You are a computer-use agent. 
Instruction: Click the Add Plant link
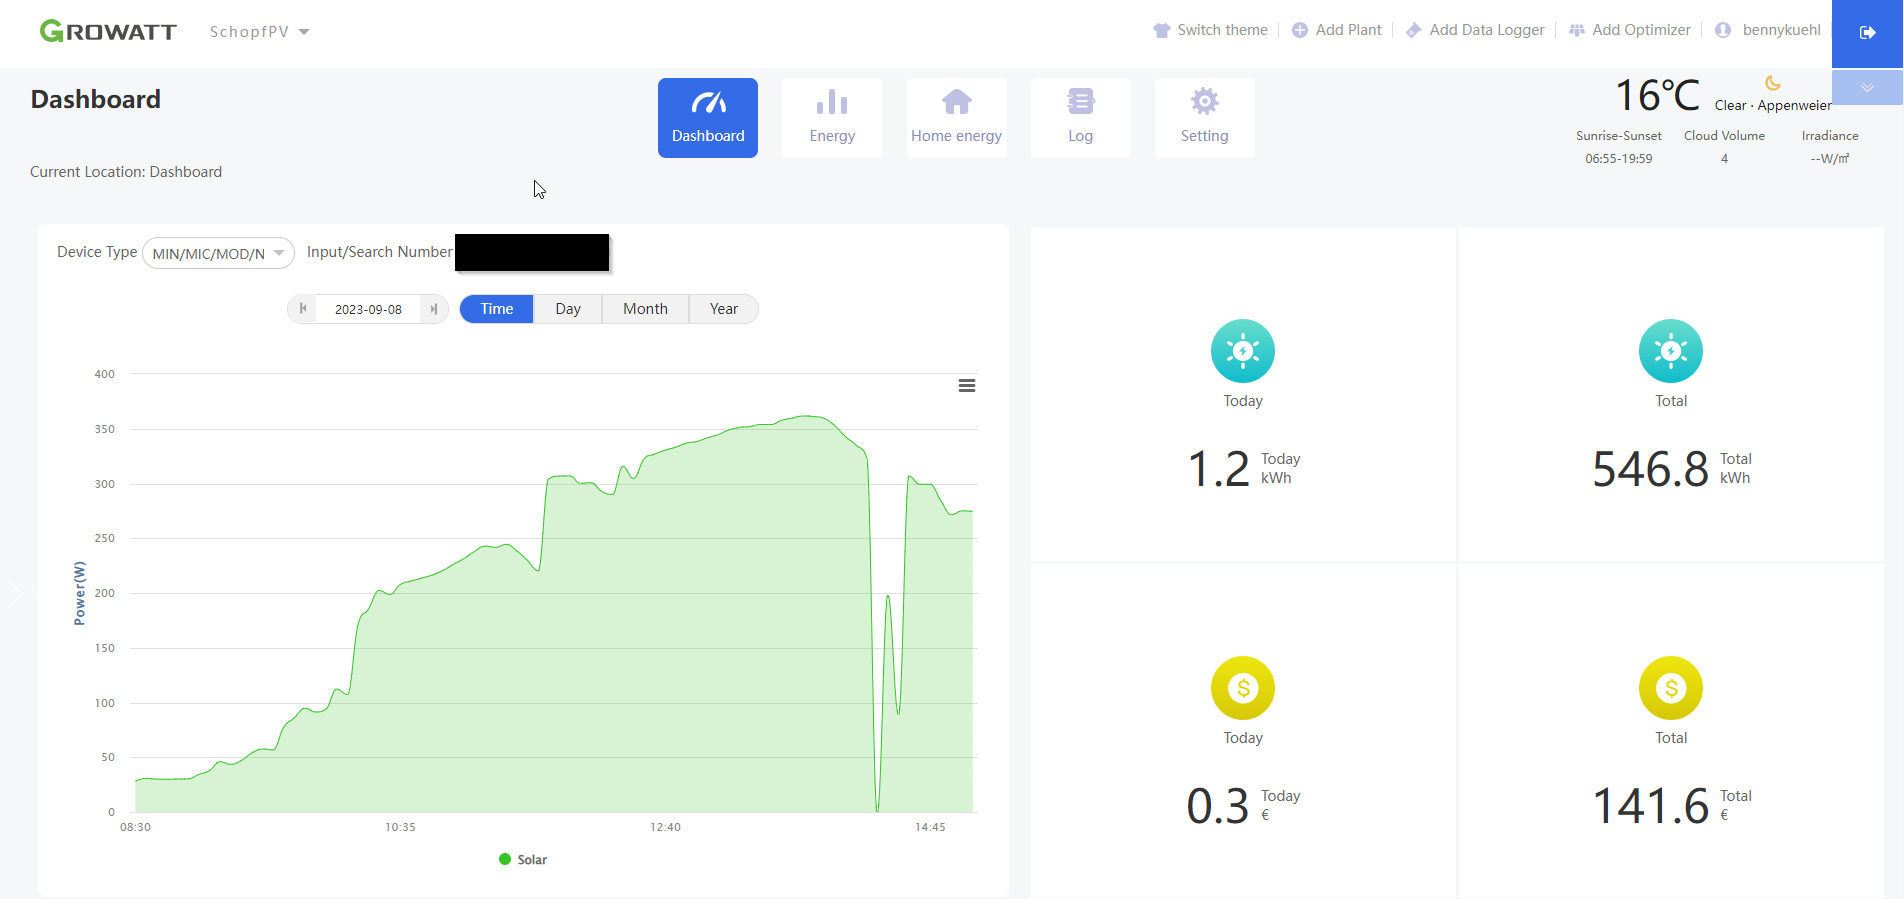(x=1337, y=30)
